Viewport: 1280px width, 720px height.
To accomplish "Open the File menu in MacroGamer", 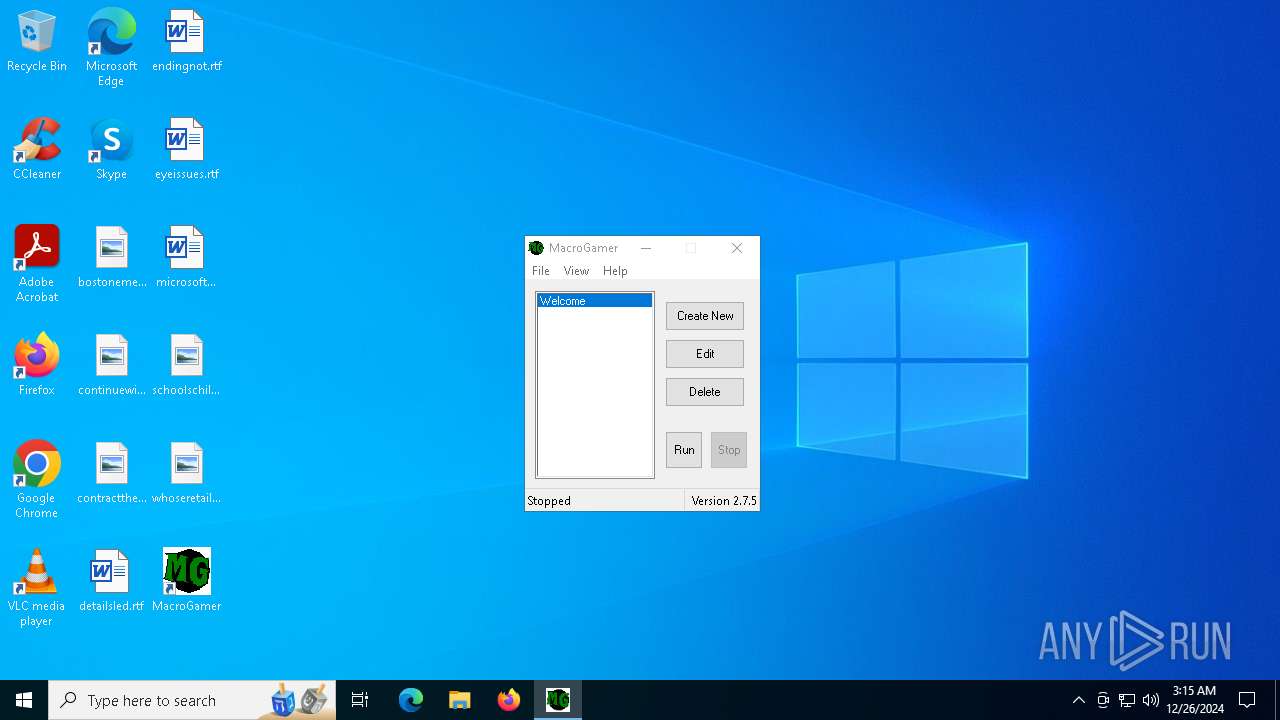I will [x=540, y=271].
